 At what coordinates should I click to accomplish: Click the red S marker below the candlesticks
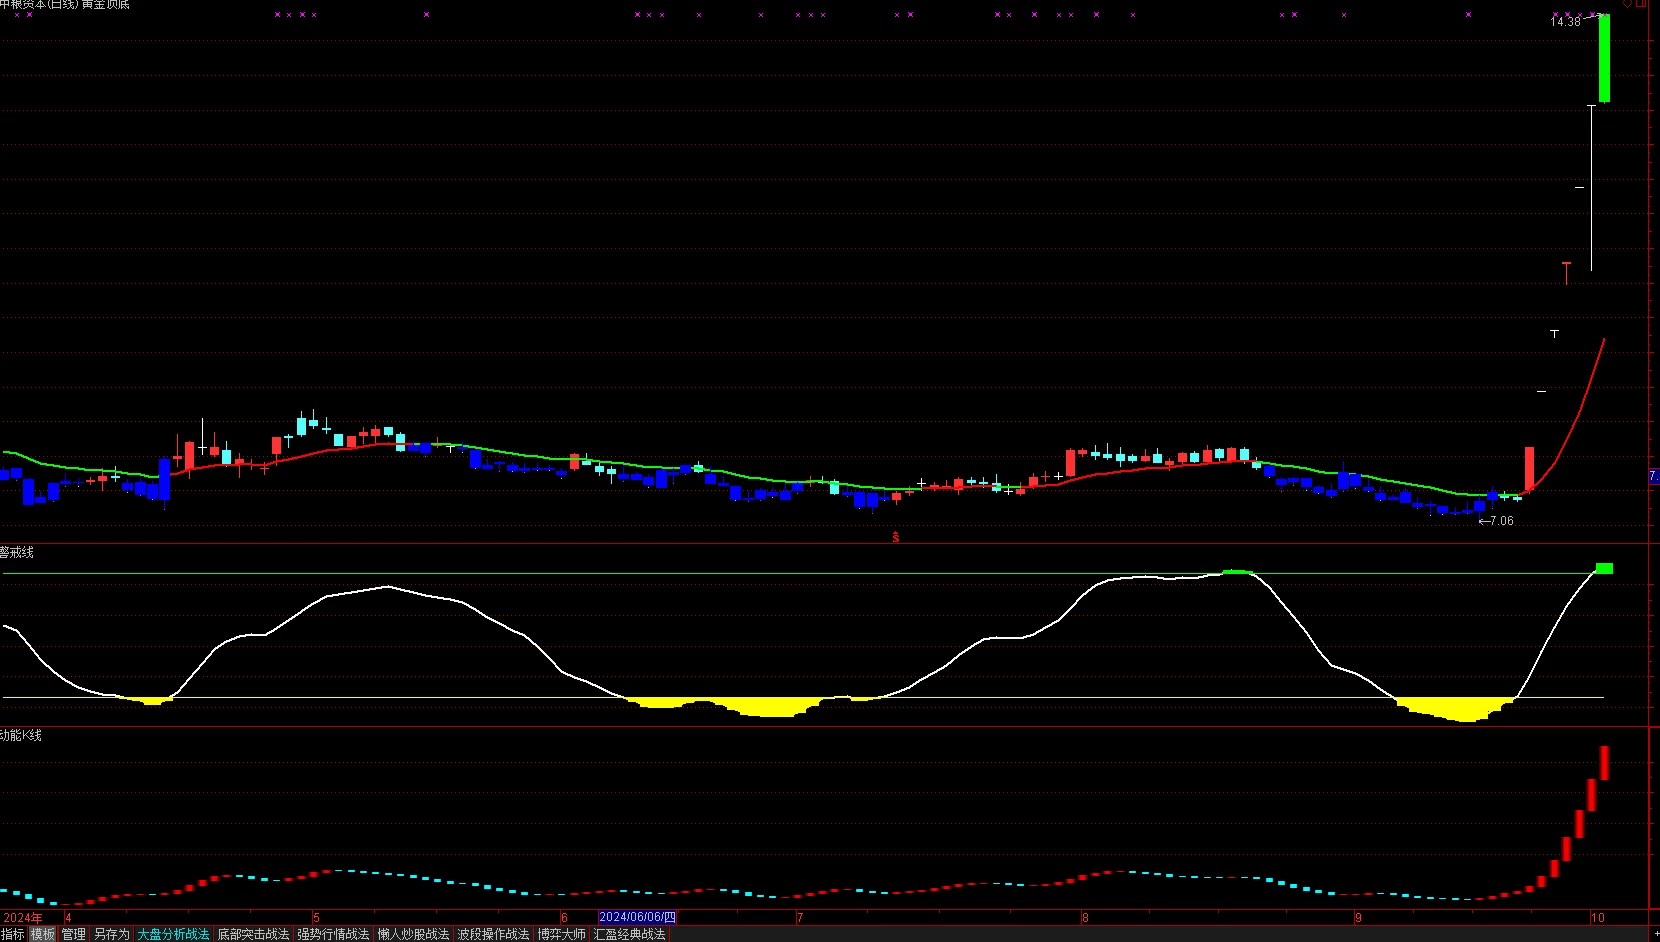click(x=895, y=537)
